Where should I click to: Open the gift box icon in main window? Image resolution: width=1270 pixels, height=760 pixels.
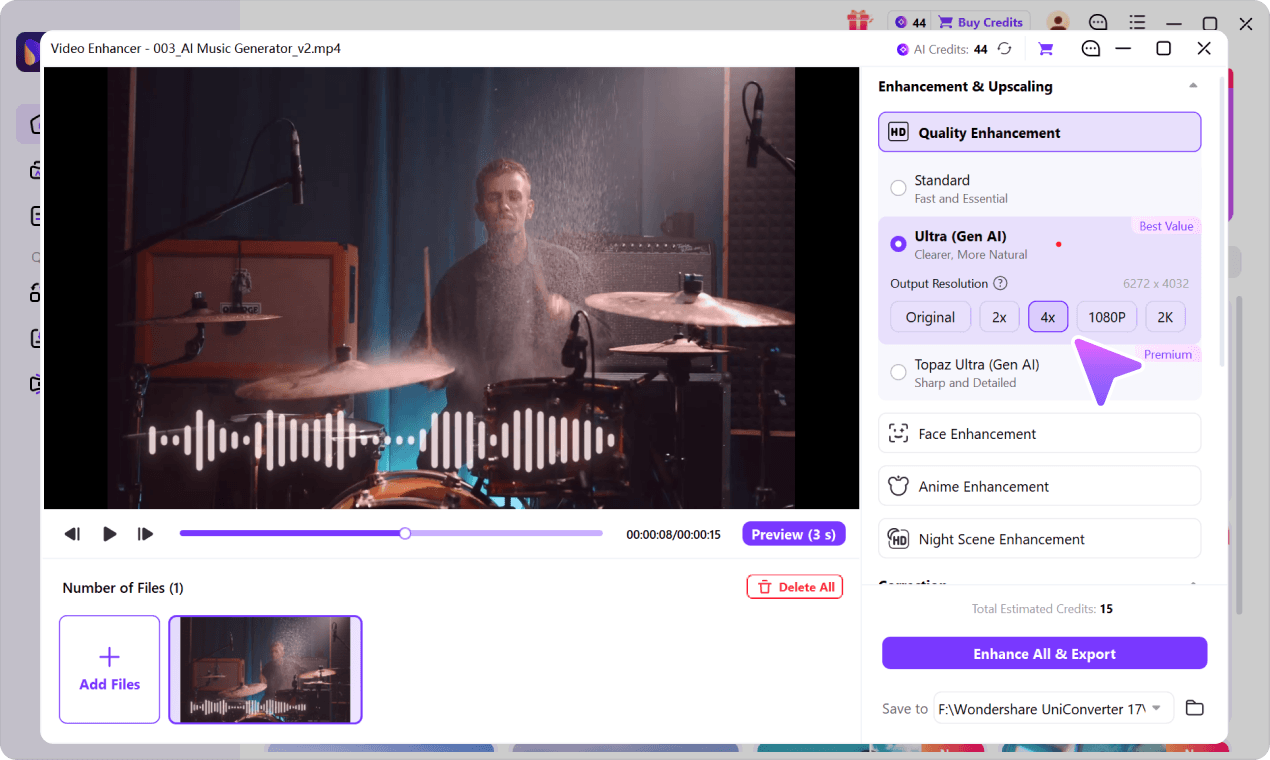point(859,21)
